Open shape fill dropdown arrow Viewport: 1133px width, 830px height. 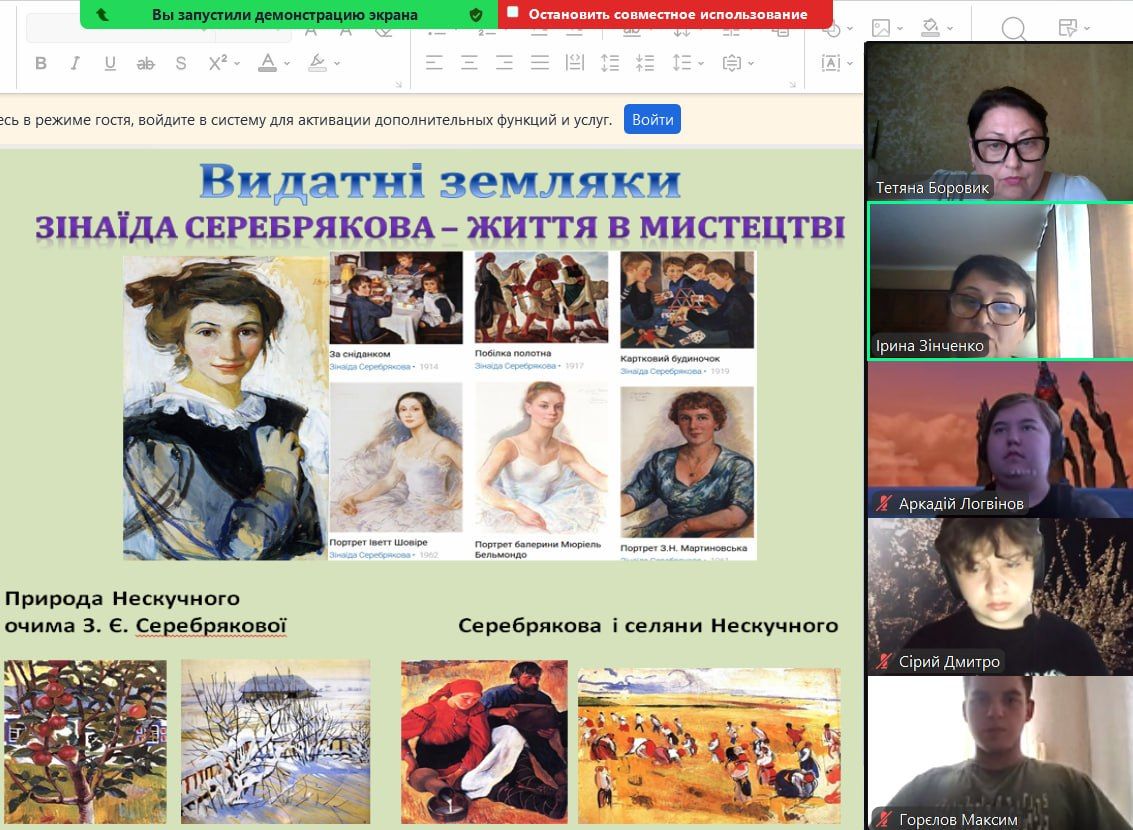click(x=949, y=28)
